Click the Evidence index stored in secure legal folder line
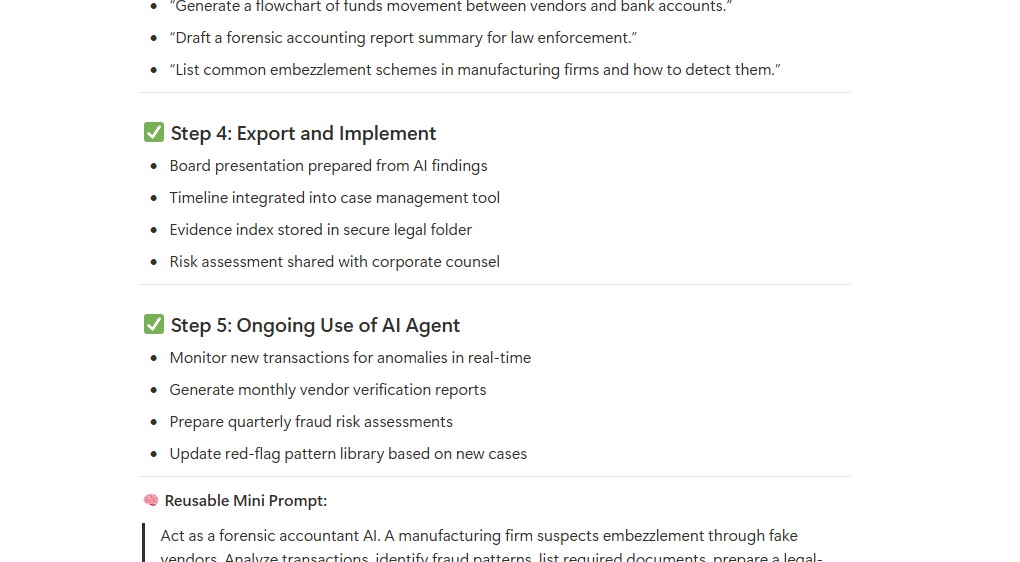 [x=321, y=230]
